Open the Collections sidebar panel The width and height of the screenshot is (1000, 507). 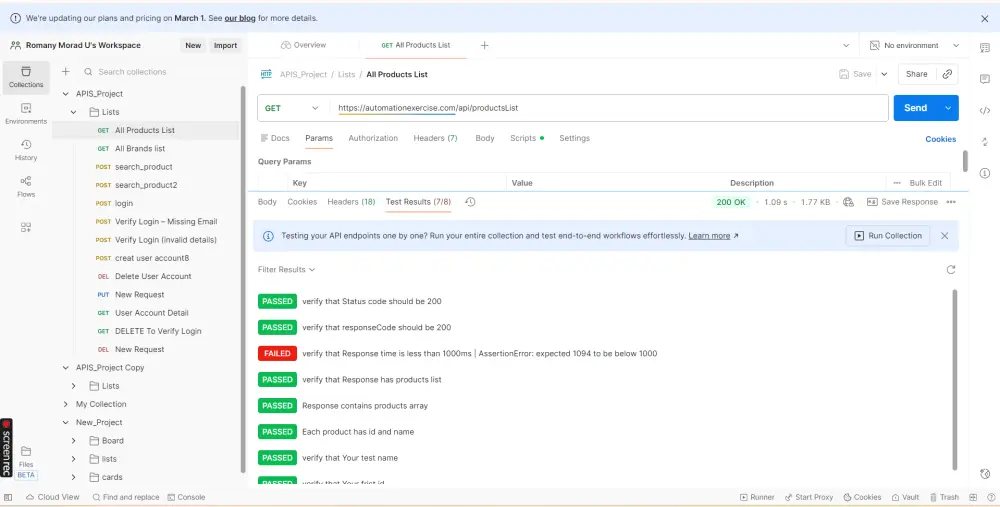click(x=26, y=77)
